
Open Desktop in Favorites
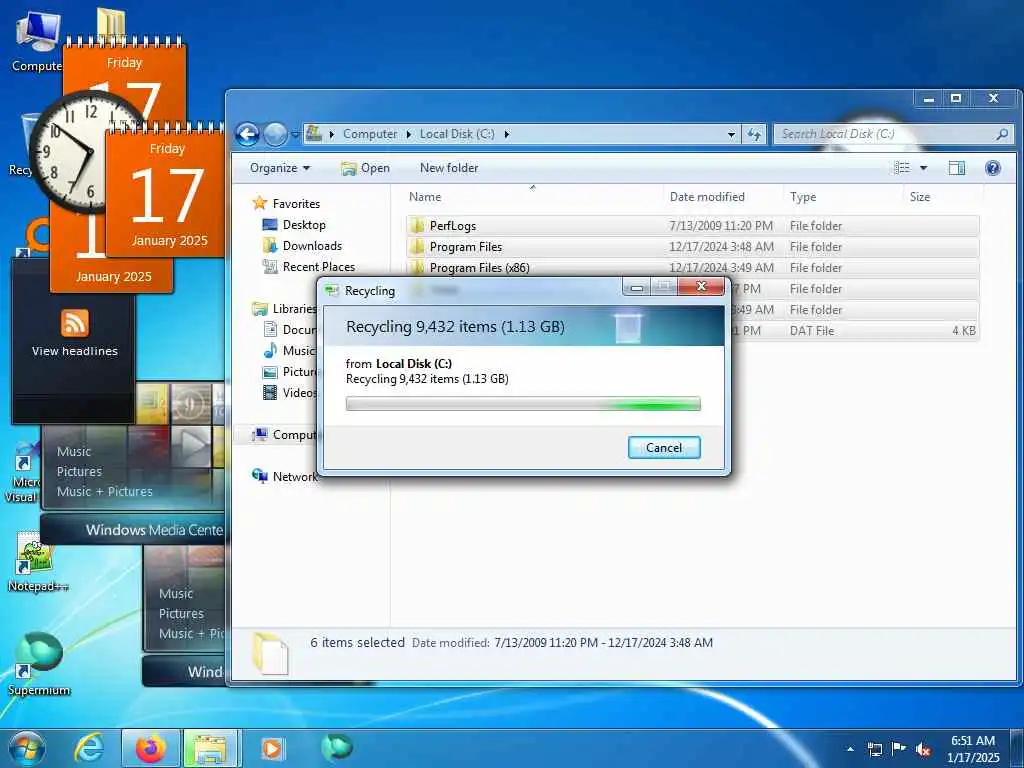tap(294, 225)
